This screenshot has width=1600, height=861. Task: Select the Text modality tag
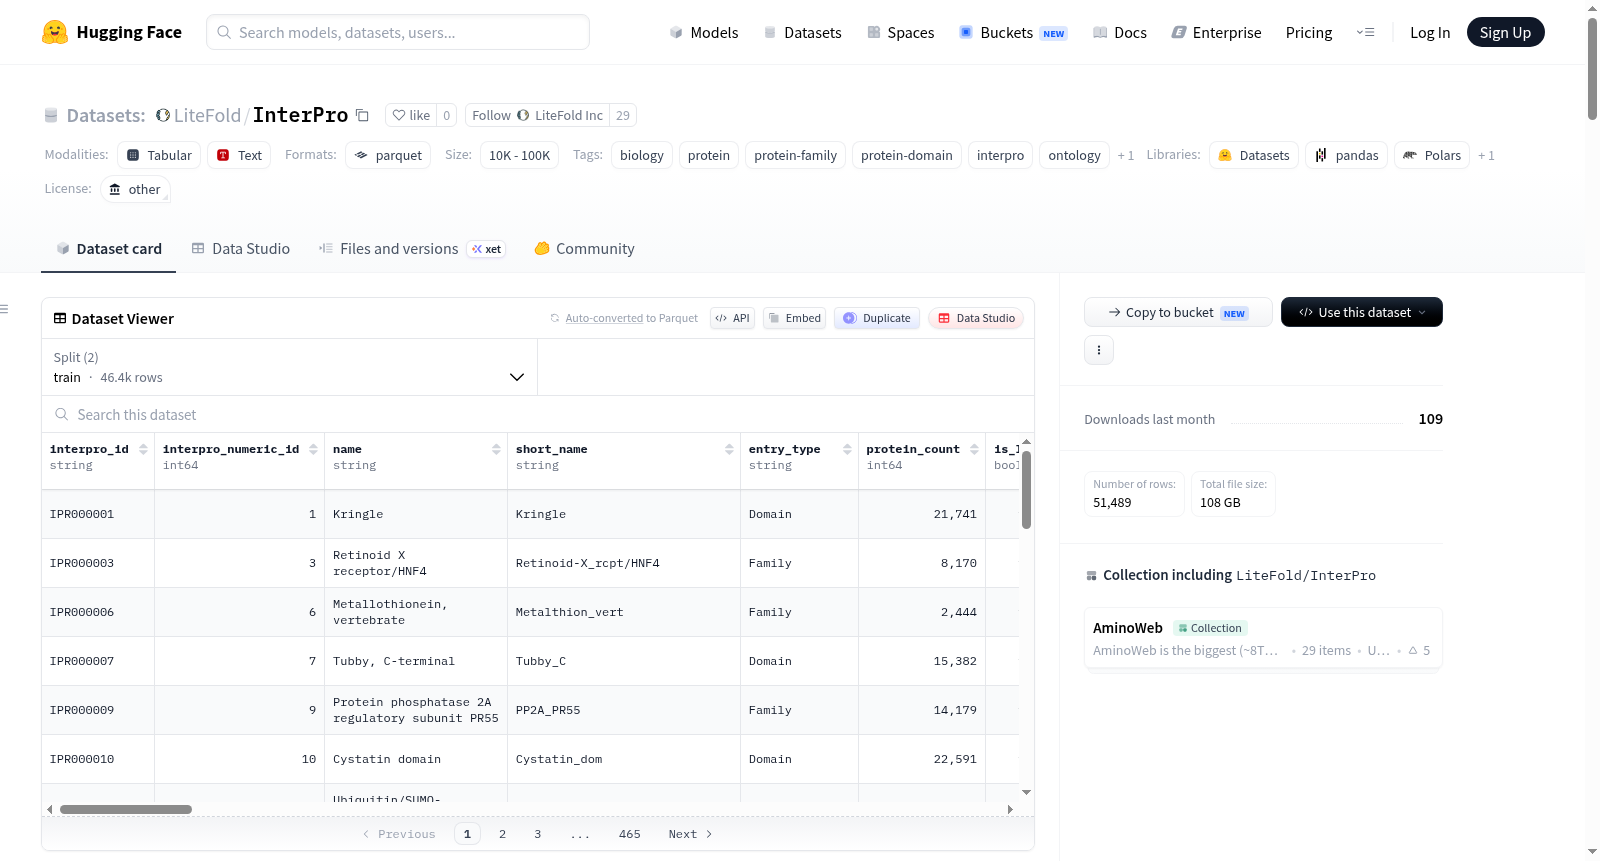tap(240, 156)
